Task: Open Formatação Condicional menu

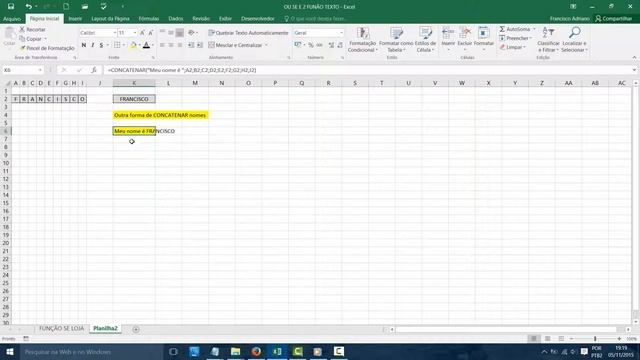Action: 362,40
